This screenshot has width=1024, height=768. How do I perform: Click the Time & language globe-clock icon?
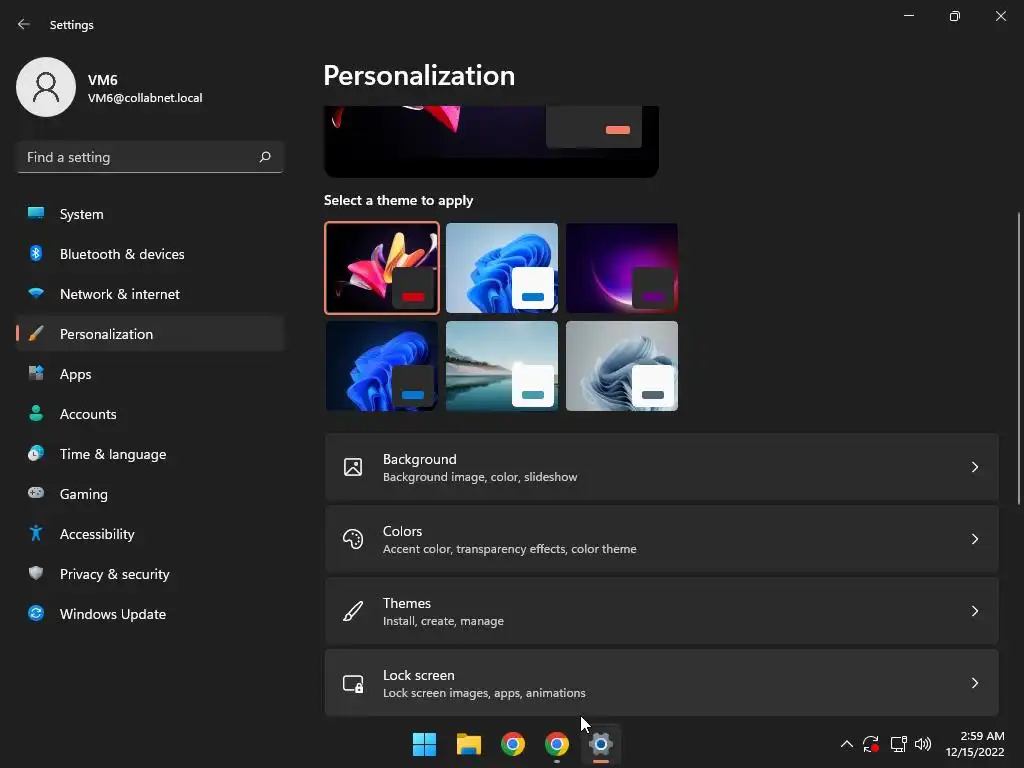coord(36,453)
